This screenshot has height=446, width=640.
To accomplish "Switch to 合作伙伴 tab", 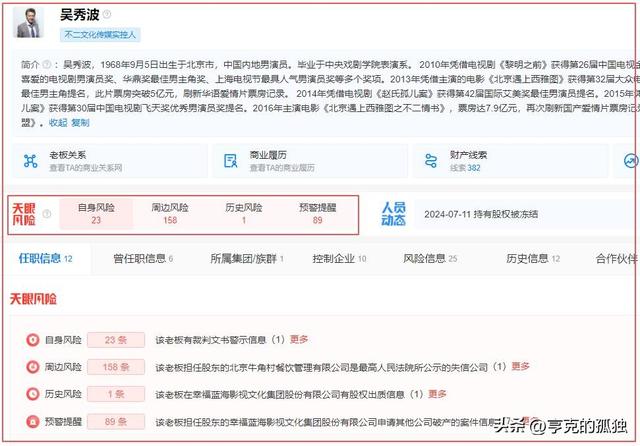I will [616, 258].
